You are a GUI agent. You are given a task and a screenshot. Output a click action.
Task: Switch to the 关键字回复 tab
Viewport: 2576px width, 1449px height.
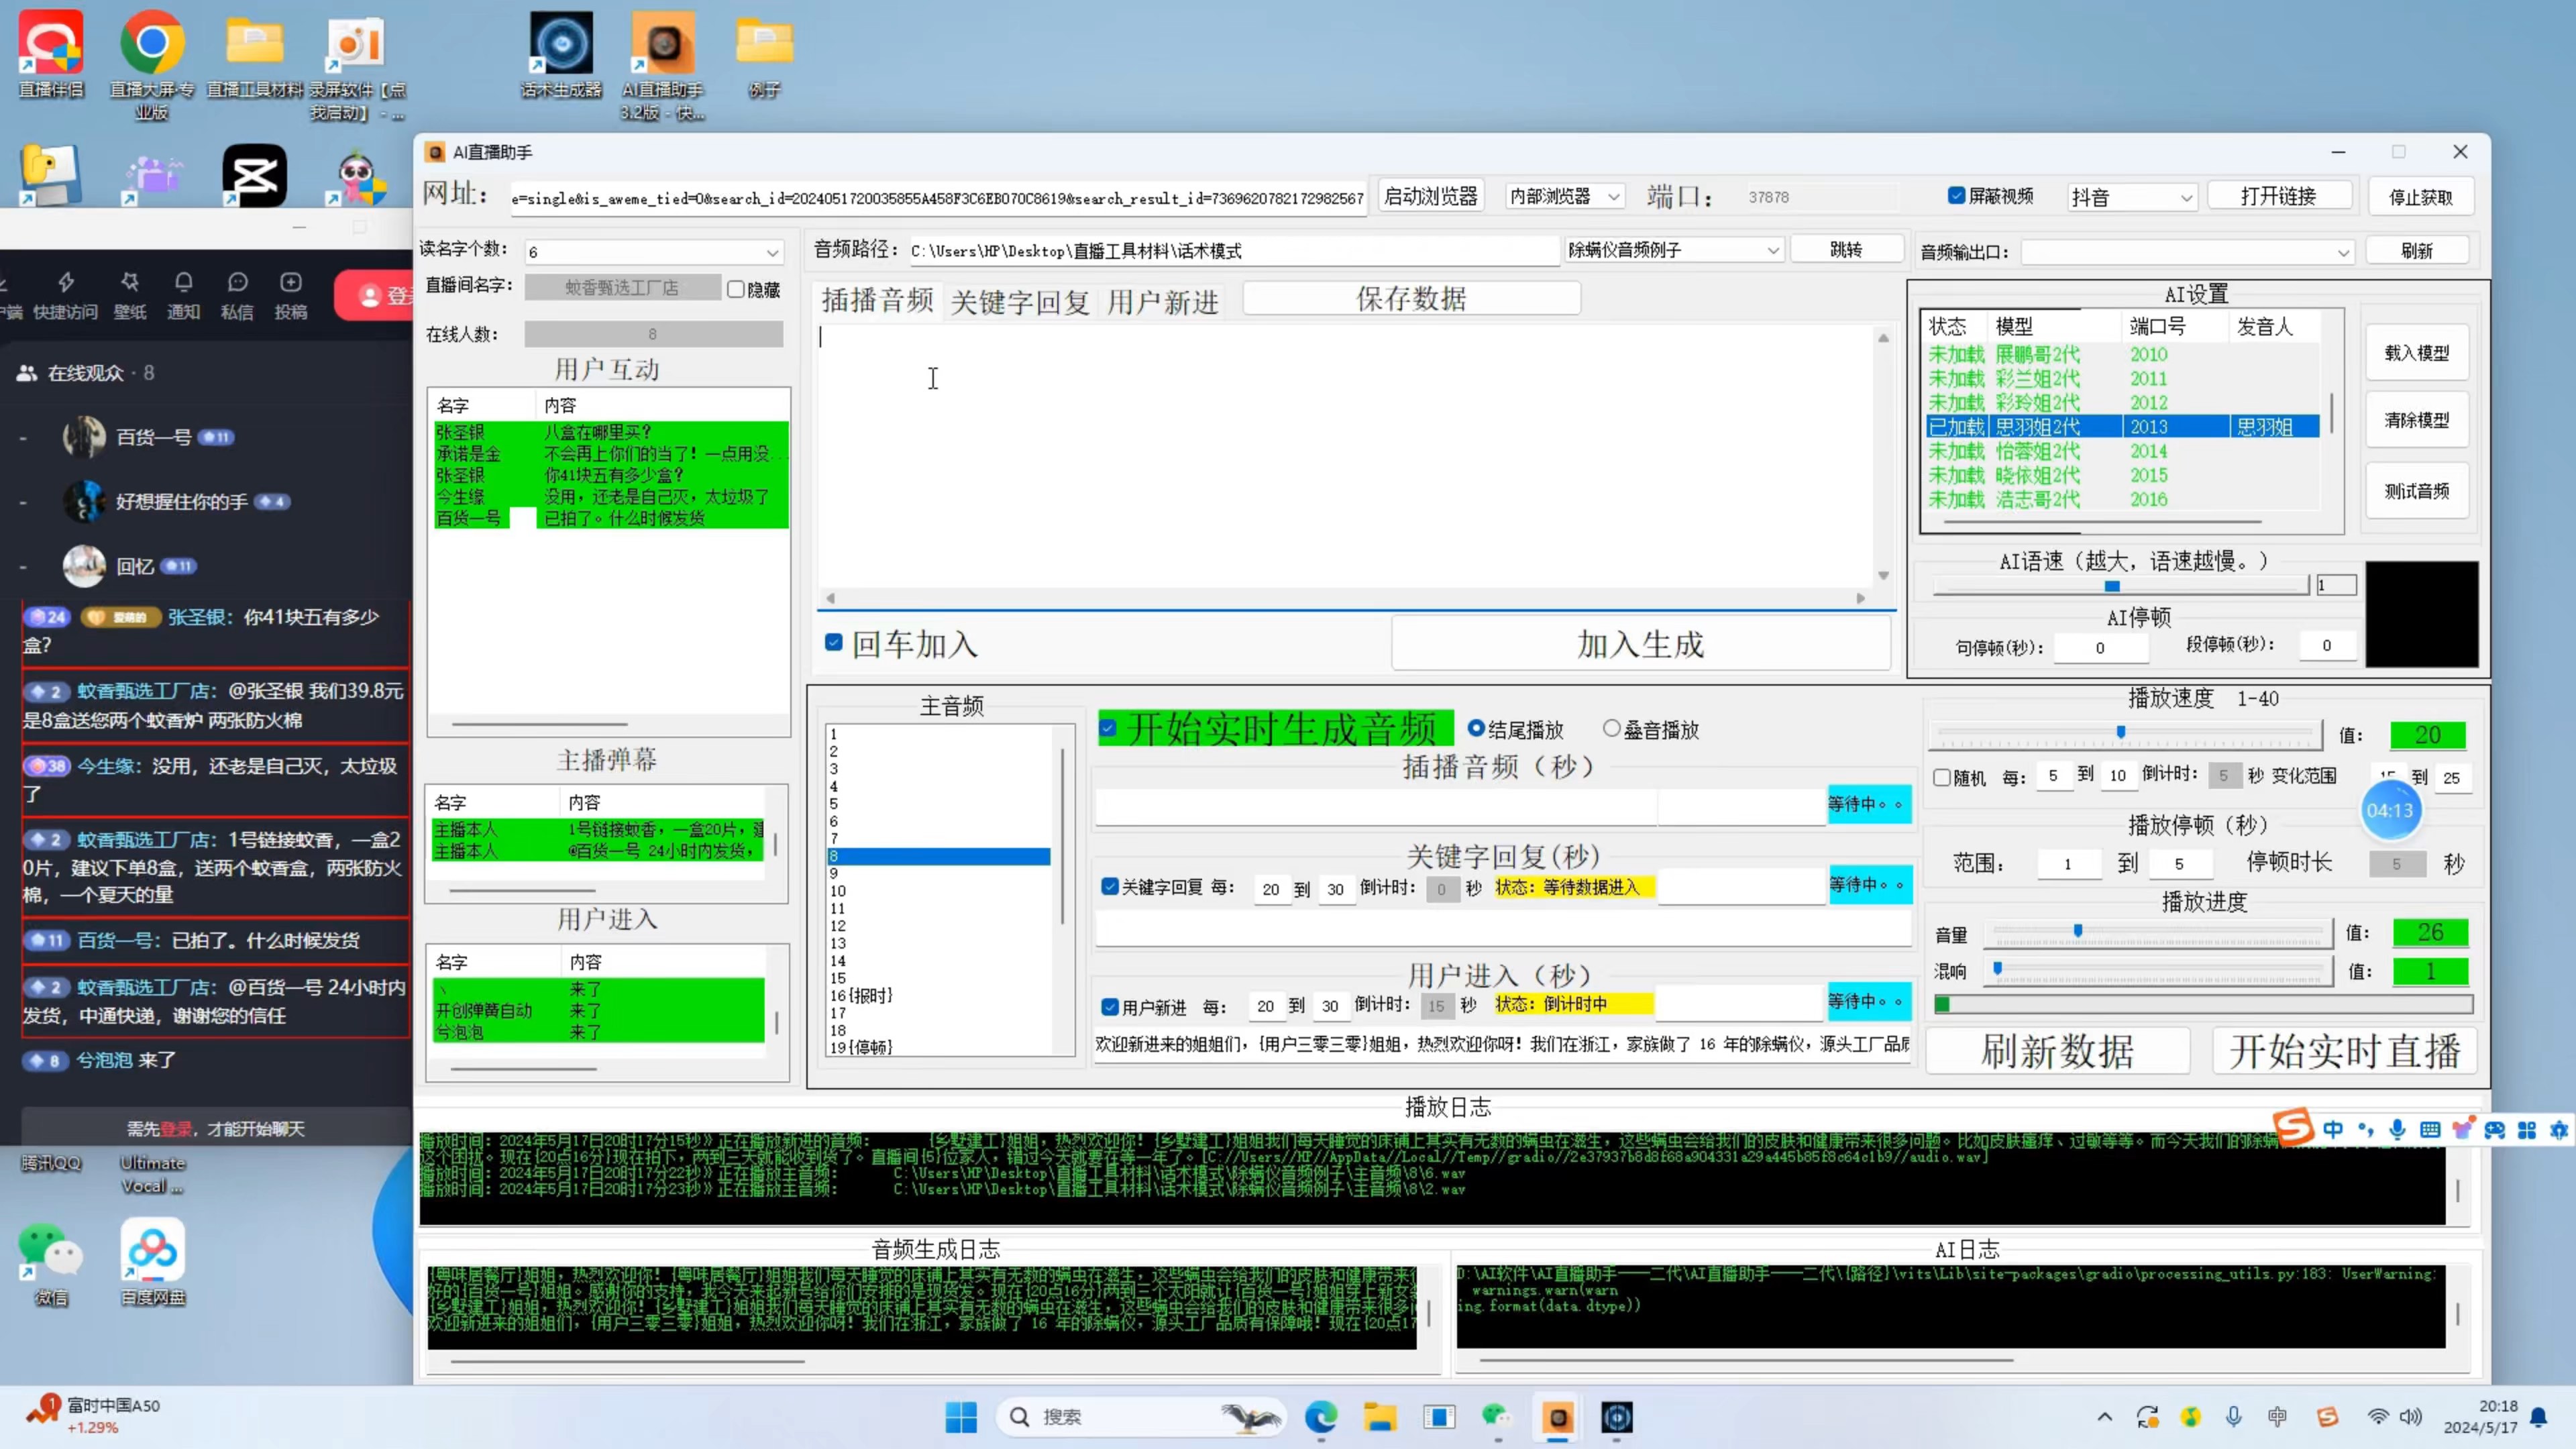1019,301
